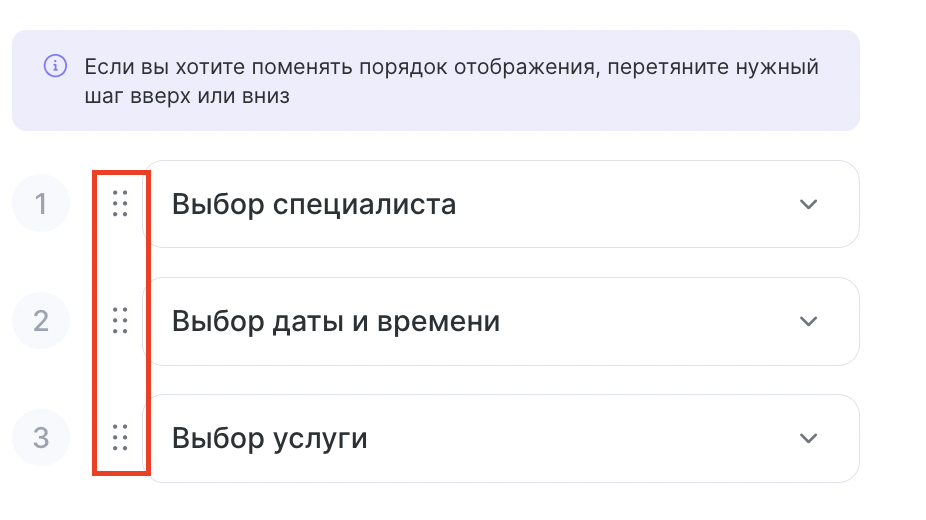Viewport: 926px width, 520px height.
Task: Click the step number 3 badge
Action: click(x=41, y=437)
